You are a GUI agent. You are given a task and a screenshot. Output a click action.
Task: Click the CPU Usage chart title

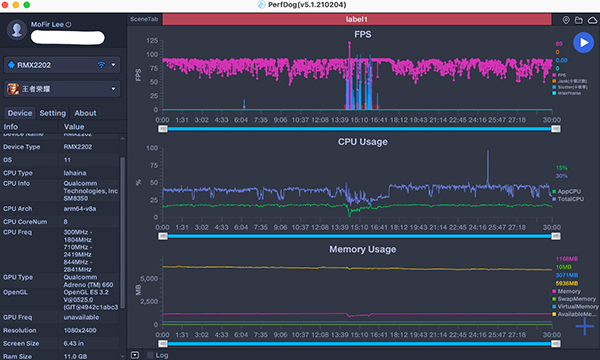(x=363, y=142)
